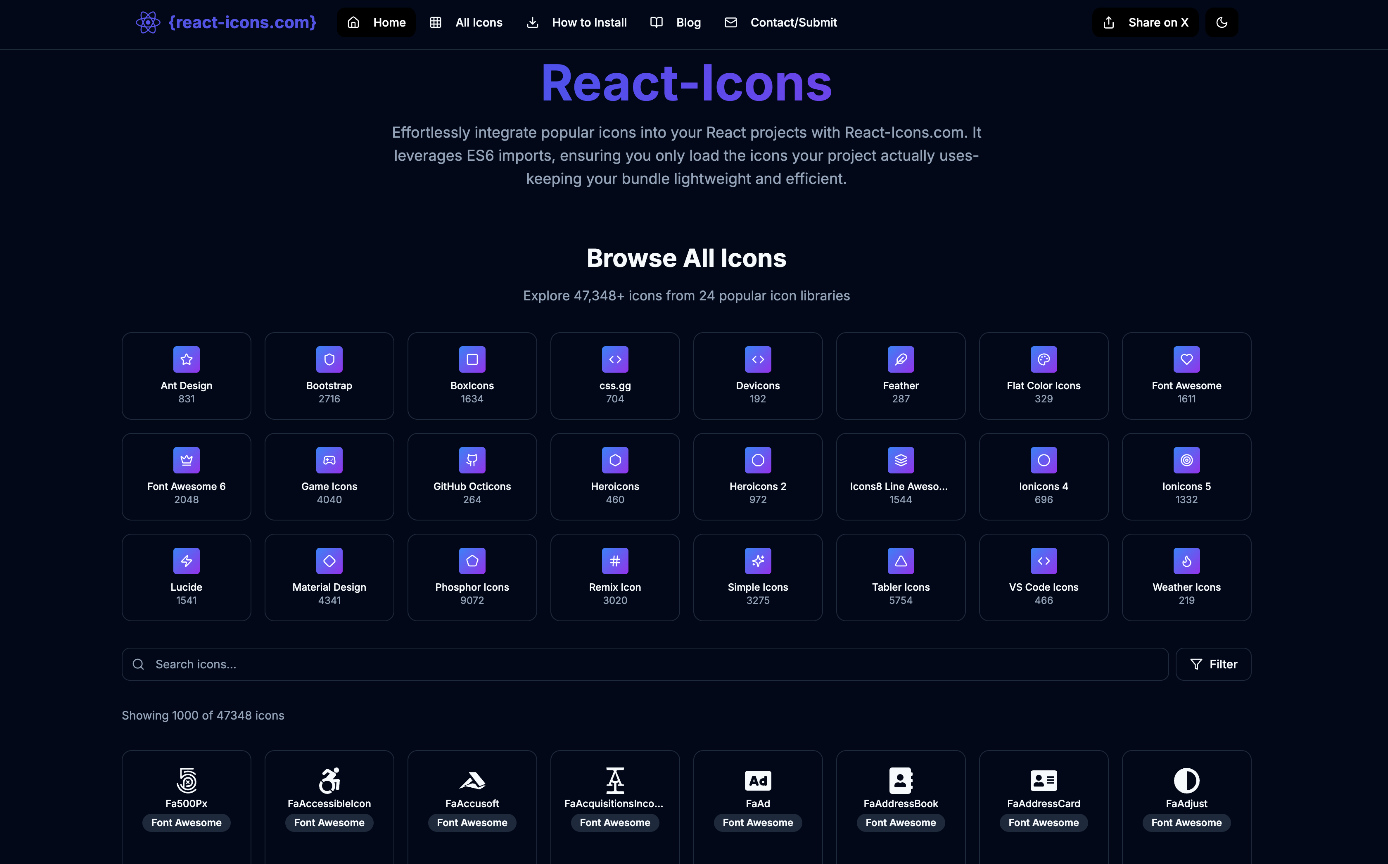Open the Heroicons 2 library card

point(758,477)
